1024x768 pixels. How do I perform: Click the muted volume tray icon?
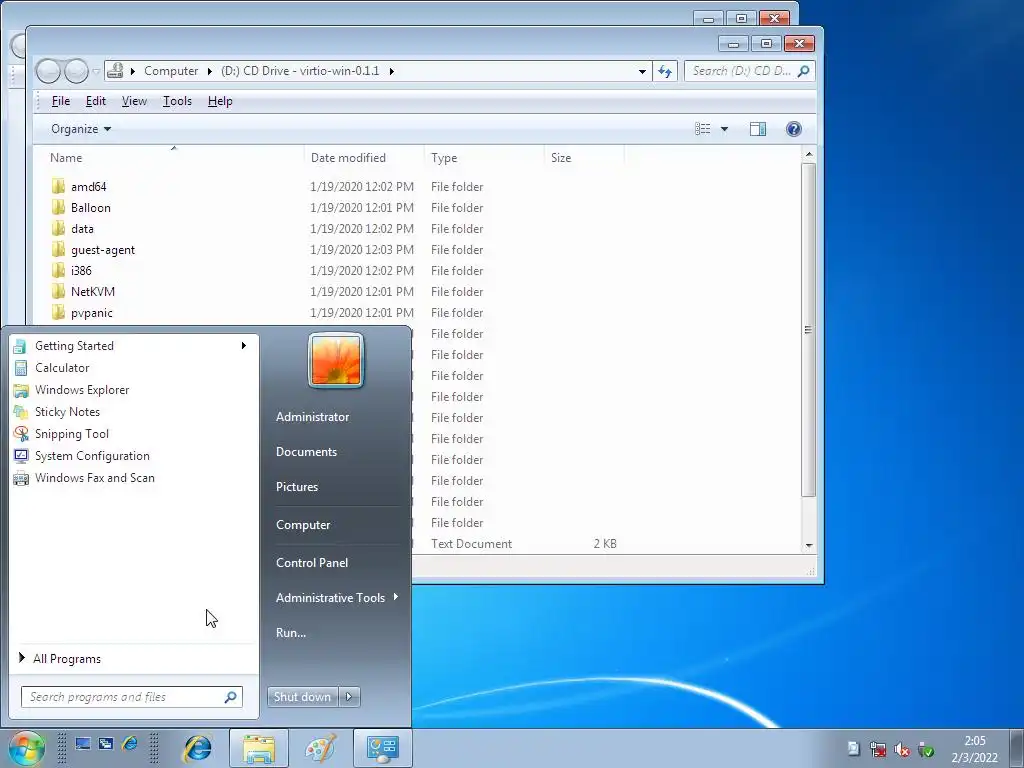902,749
